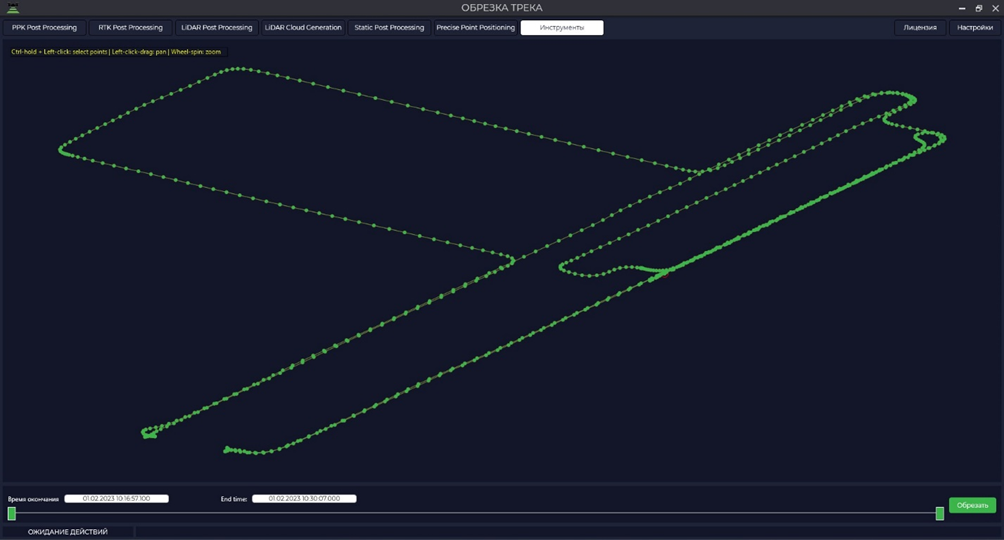Click the application logo icon
The width and height of the screenshot is (1004, 540).
pos(12,8)
